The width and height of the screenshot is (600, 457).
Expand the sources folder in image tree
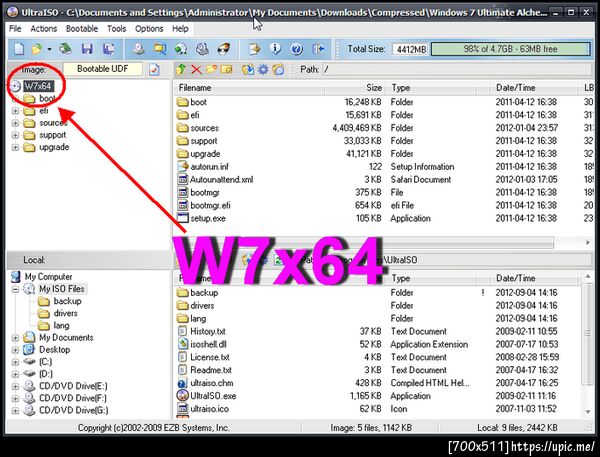[15, 123]
